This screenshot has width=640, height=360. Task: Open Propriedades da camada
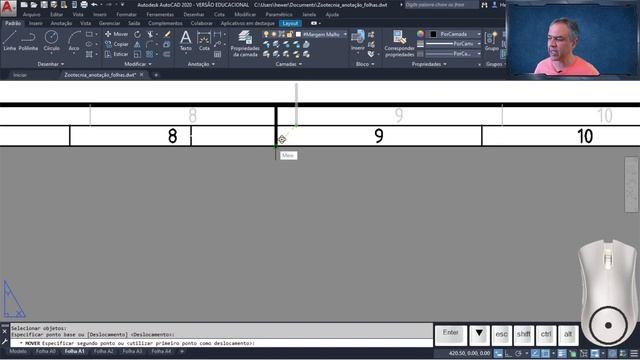pos(245,43)
